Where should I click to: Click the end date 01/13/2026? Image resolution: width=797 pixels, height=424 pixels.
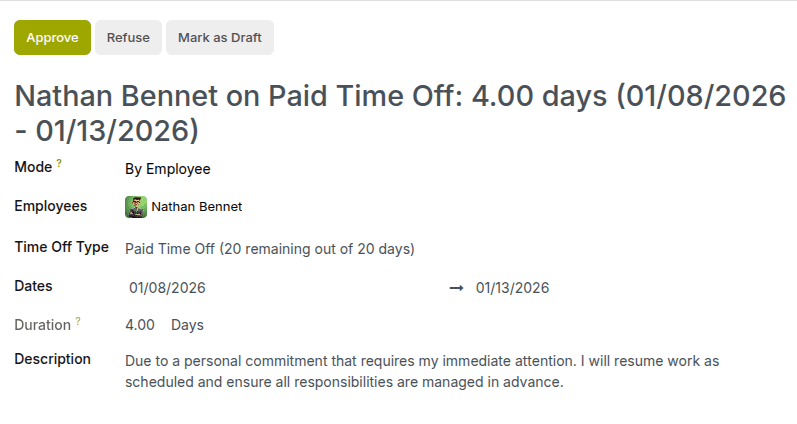[512, 288]
